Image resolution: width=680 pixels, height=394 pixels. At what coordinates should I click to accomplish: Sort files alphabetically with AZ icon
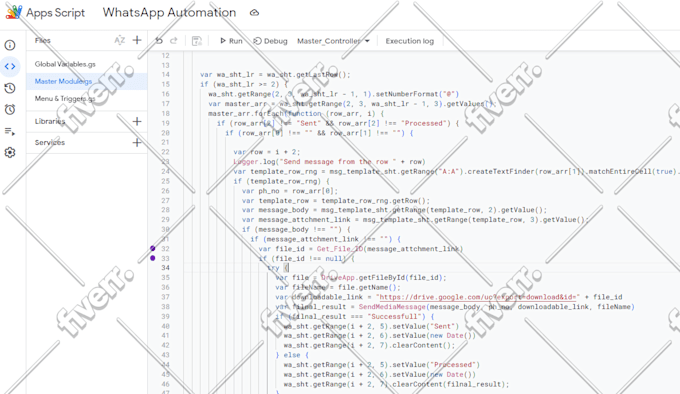120,40
